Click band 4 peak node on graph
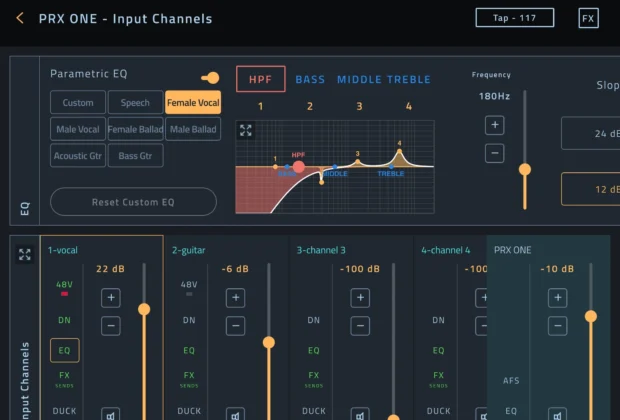620x420 pixels. point(399,151)
